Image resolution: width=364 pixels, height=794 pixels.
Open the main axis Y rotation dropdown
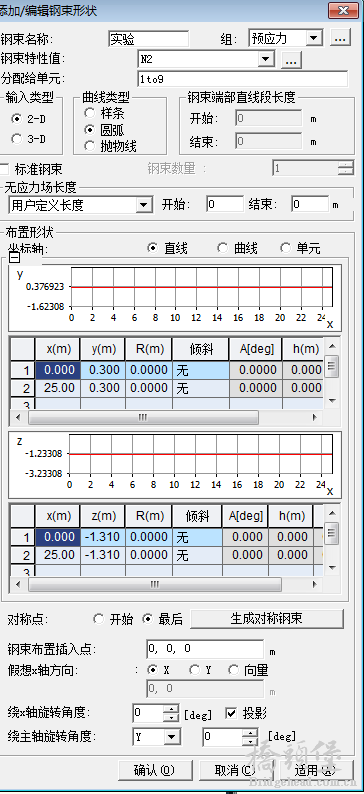pyautogui.click(x=173, y=736)
